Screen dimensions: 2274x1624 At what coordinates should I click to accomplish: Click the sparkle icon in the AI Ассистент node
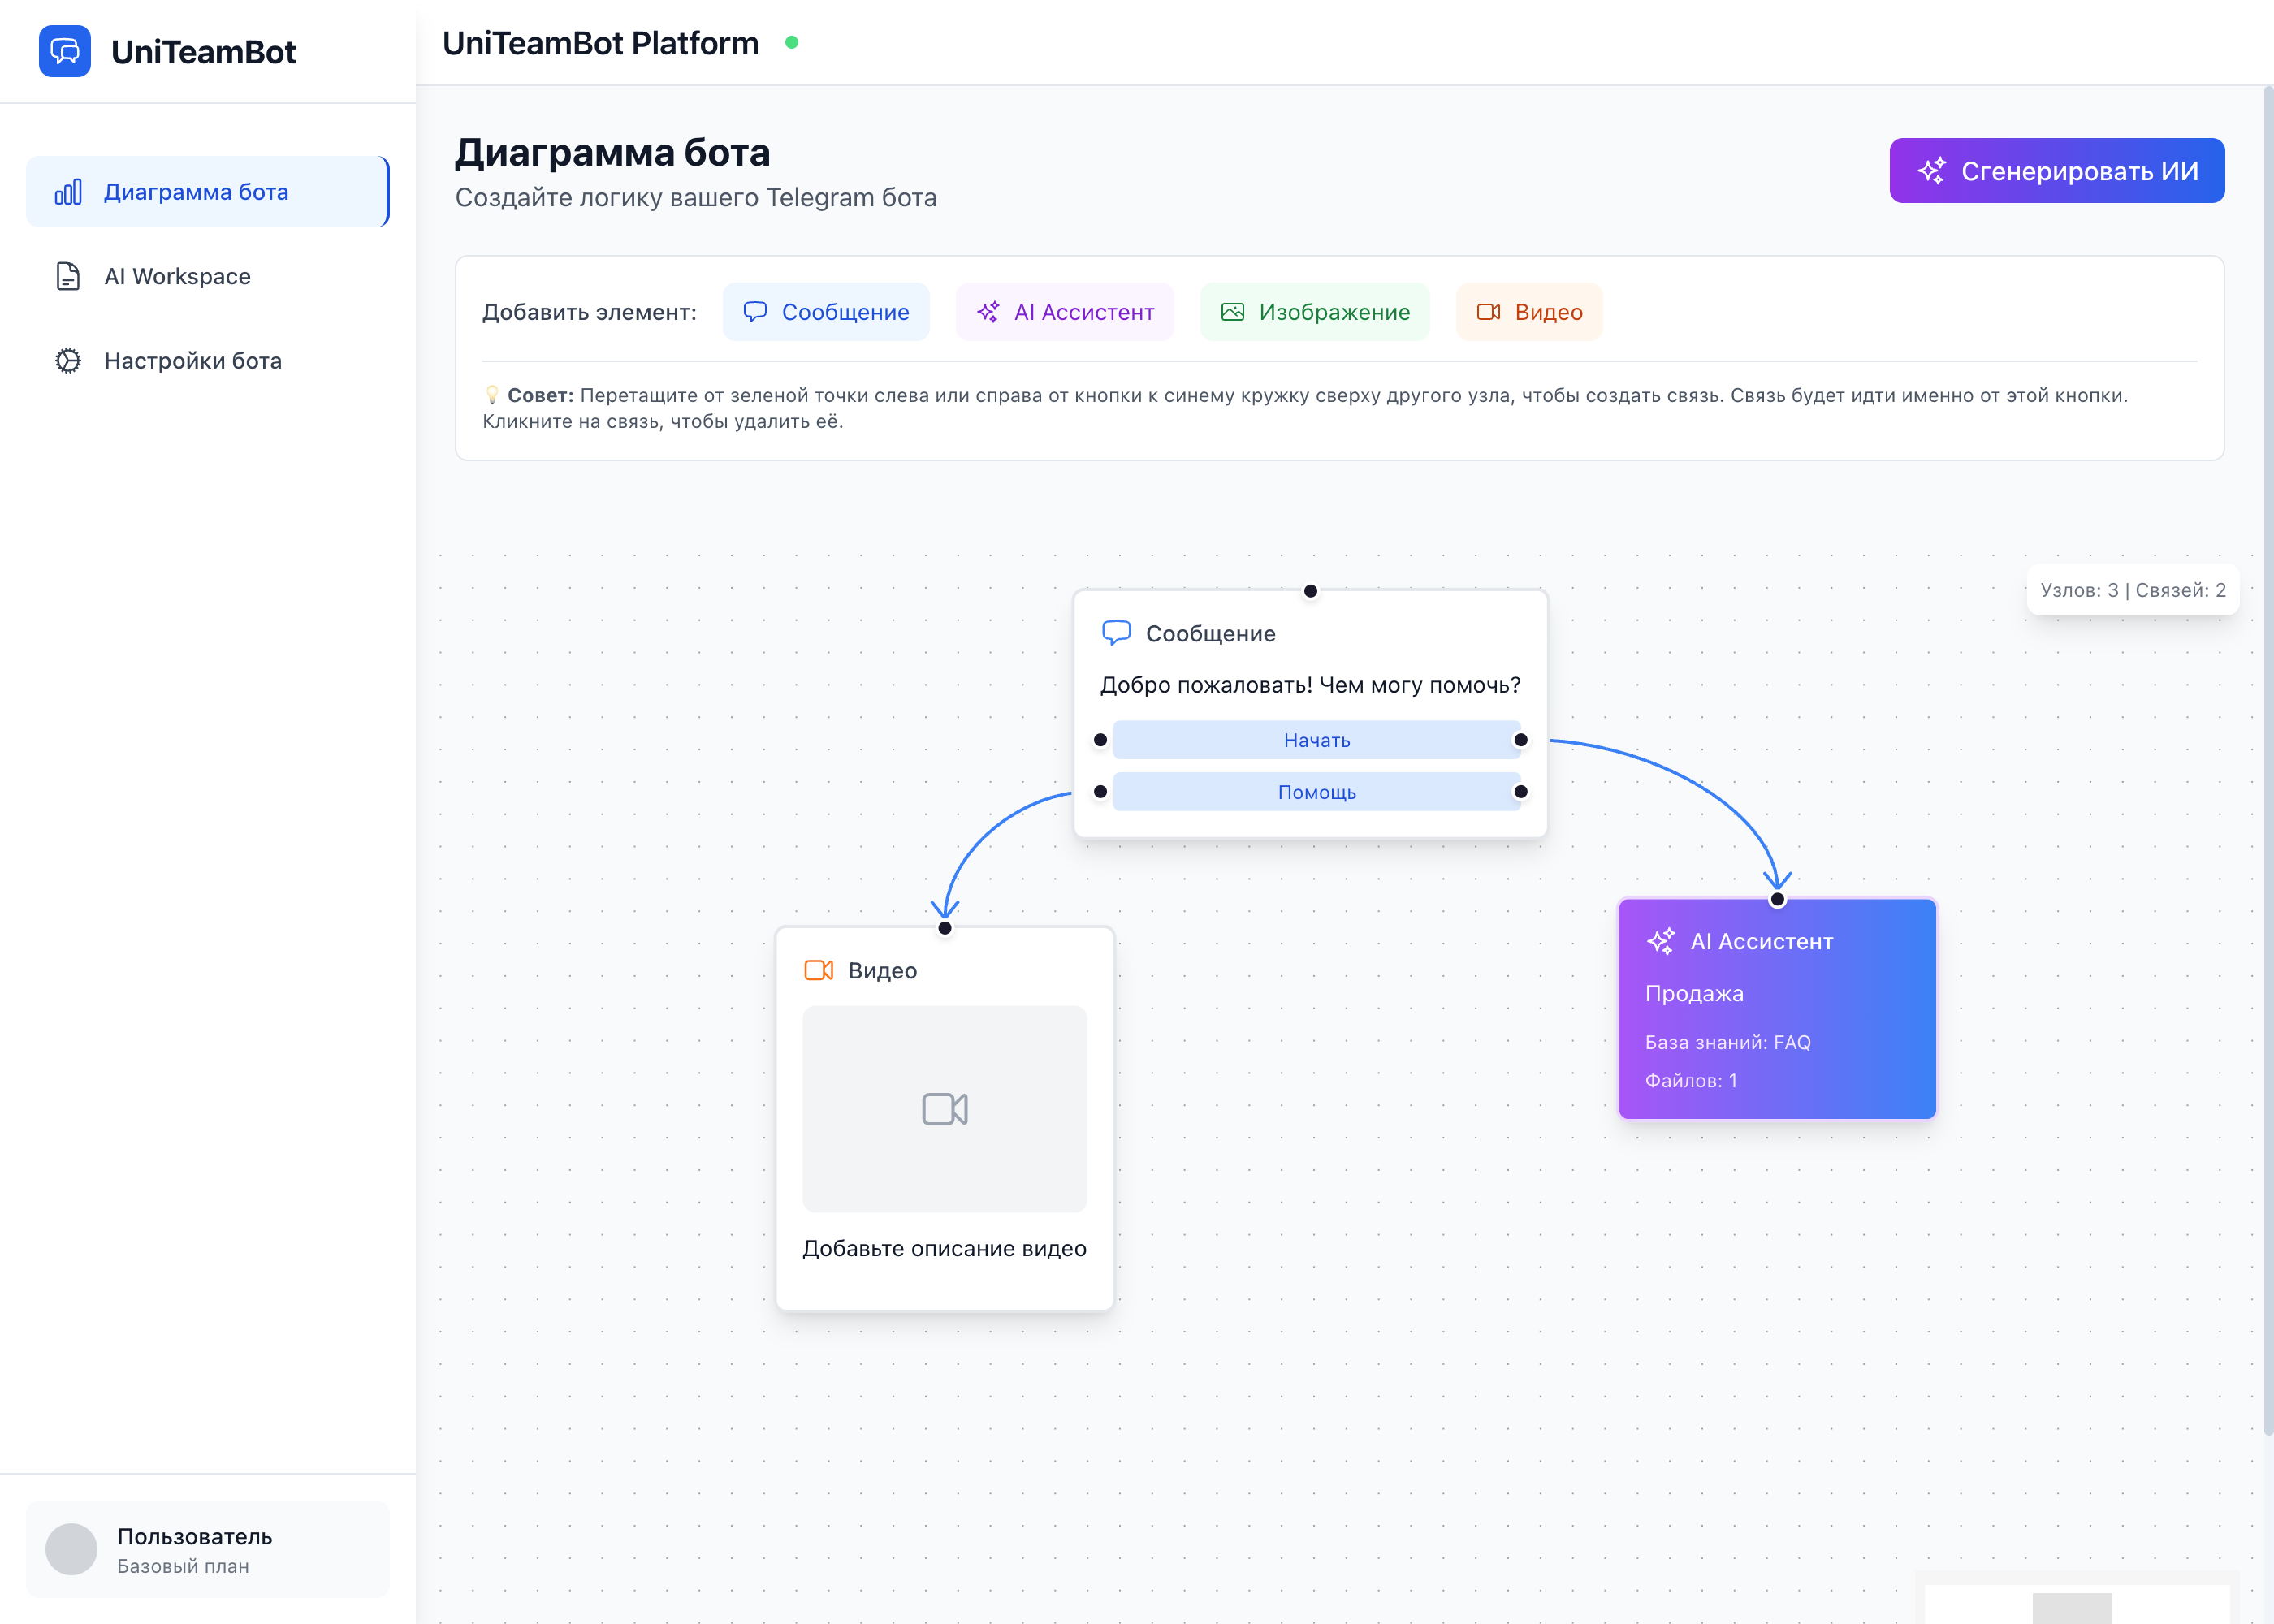[1660, 941]
